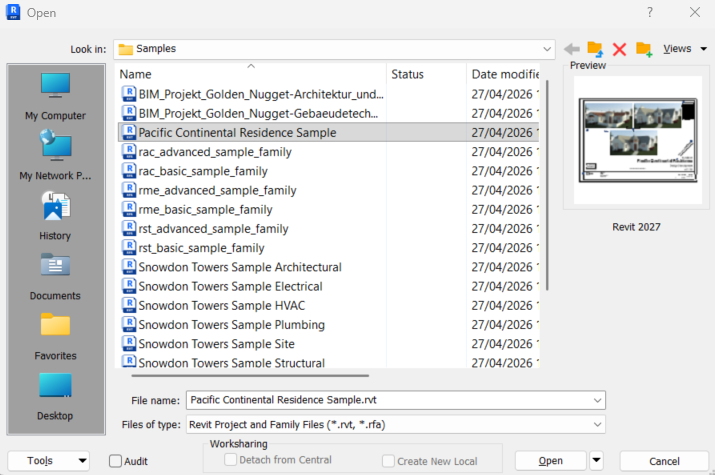The height and width of the screenshot is (475, 715).
Task: Close the Open dialog window
Action: click(694, 12)
